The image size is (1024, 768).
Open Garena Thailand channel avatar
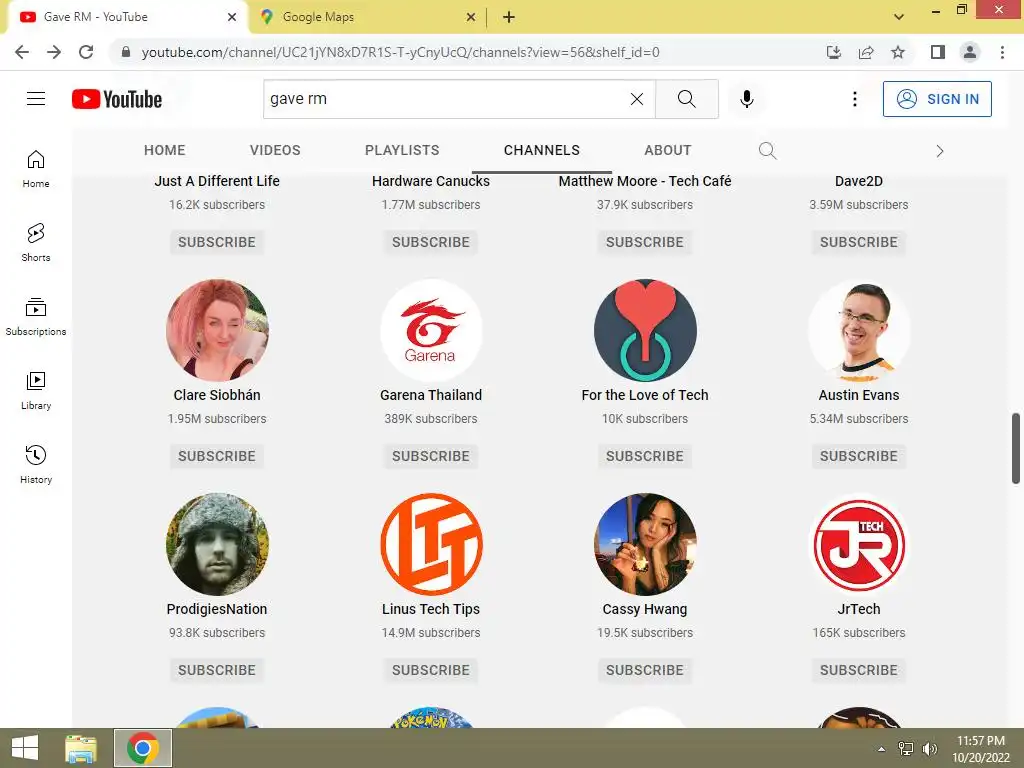point(431,330)
